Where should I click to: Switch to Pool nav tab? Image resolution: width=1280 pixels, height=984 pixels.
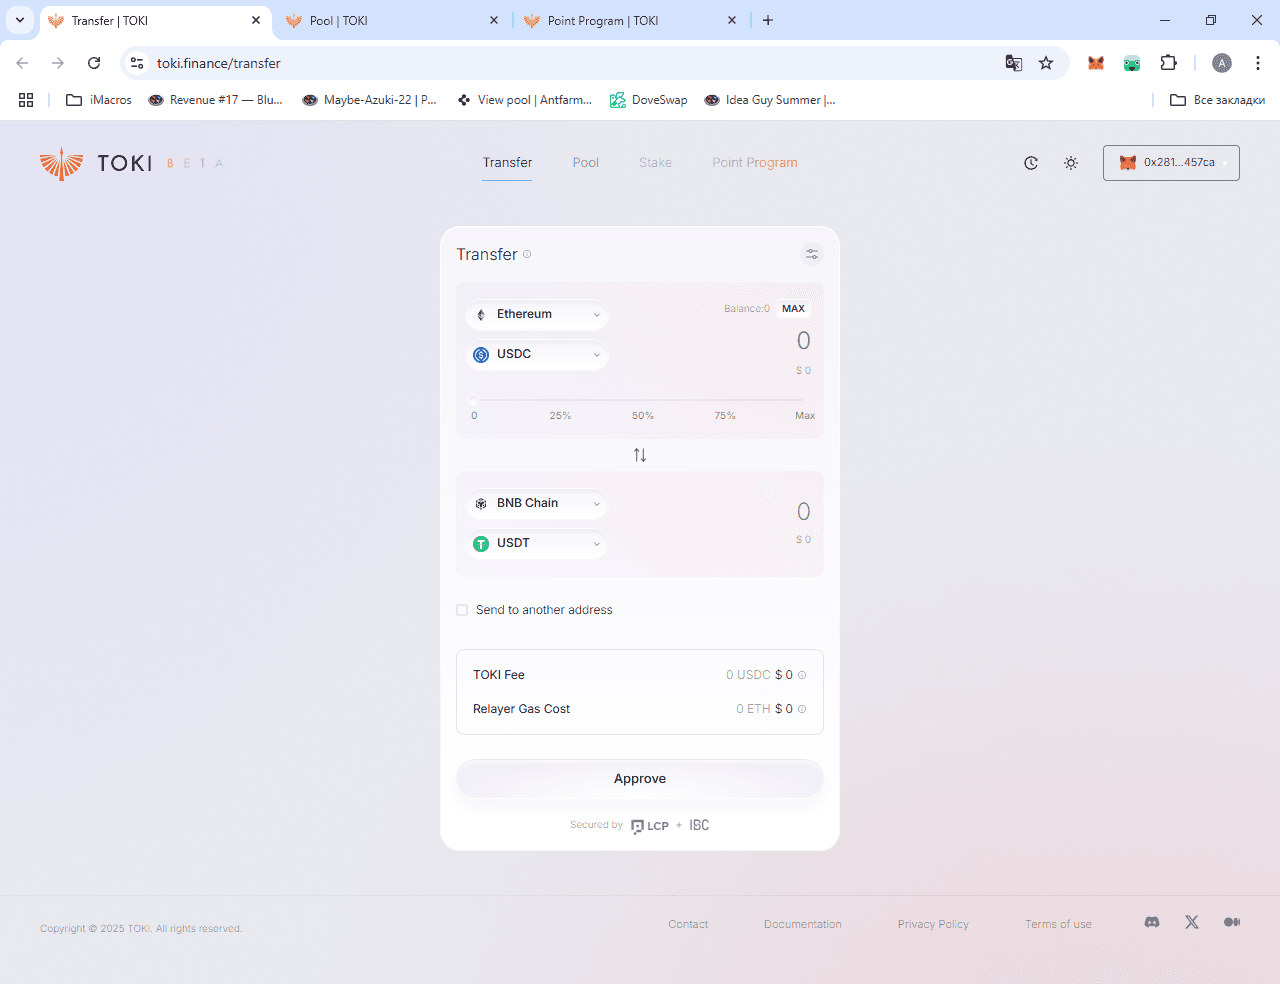586,163
